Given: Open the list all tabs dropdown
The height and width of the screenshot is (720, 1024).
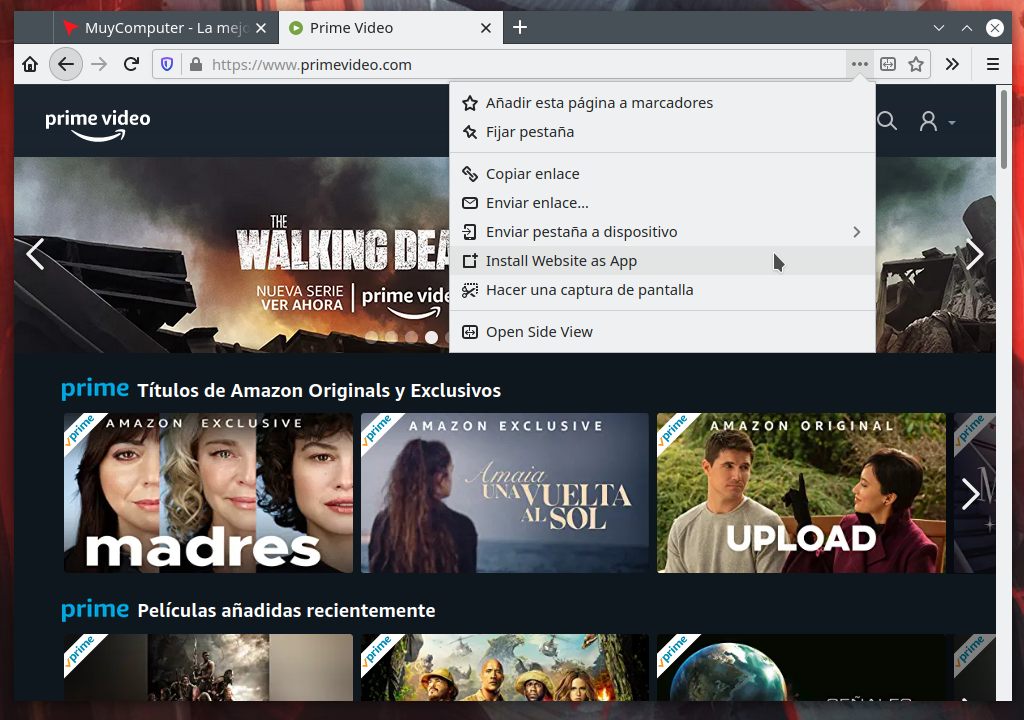Looking at the screenshot, I should (x=939, y=28).
